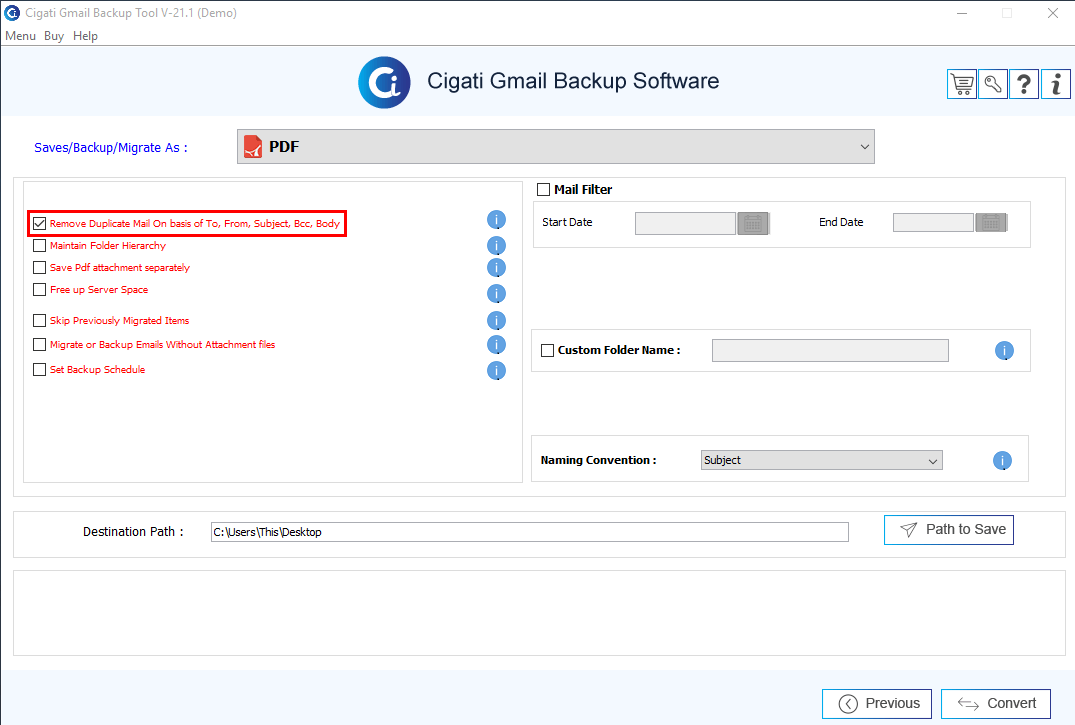Open the Menu menu
Viewport: 1075px width, 725px height.
[21, 36]
